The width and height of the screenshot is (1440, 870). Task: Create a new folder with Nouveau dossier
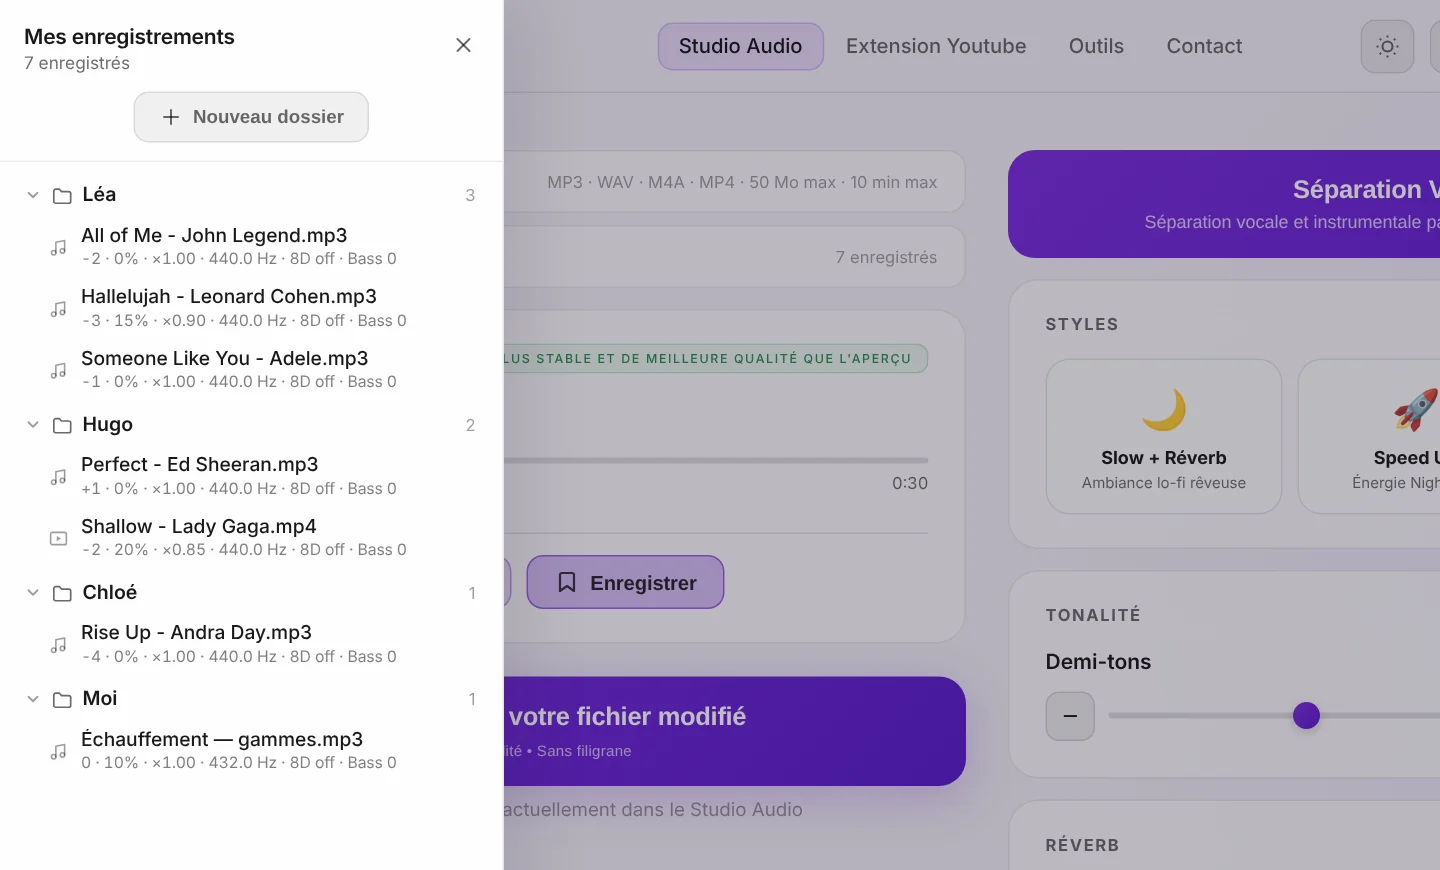pos(251,117)
